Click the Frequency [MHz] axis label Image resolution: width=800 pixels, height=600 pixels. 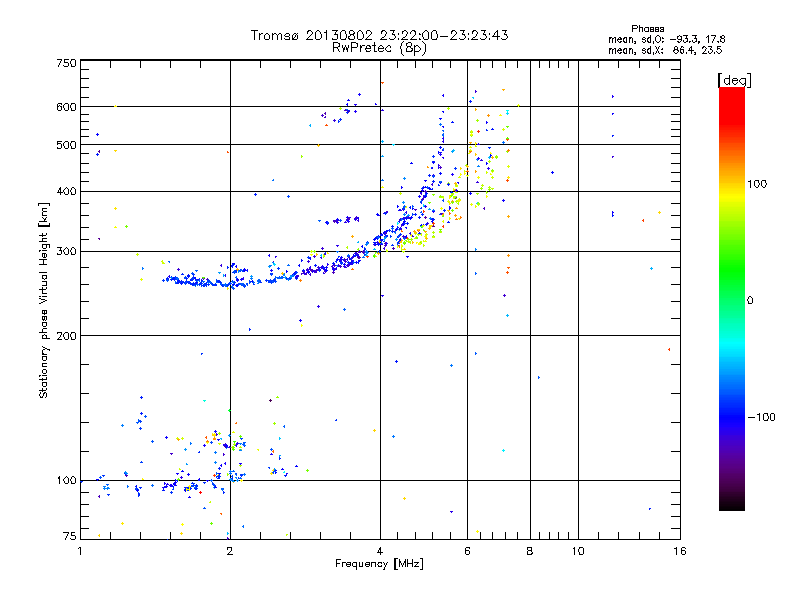[x=379, y=565]
